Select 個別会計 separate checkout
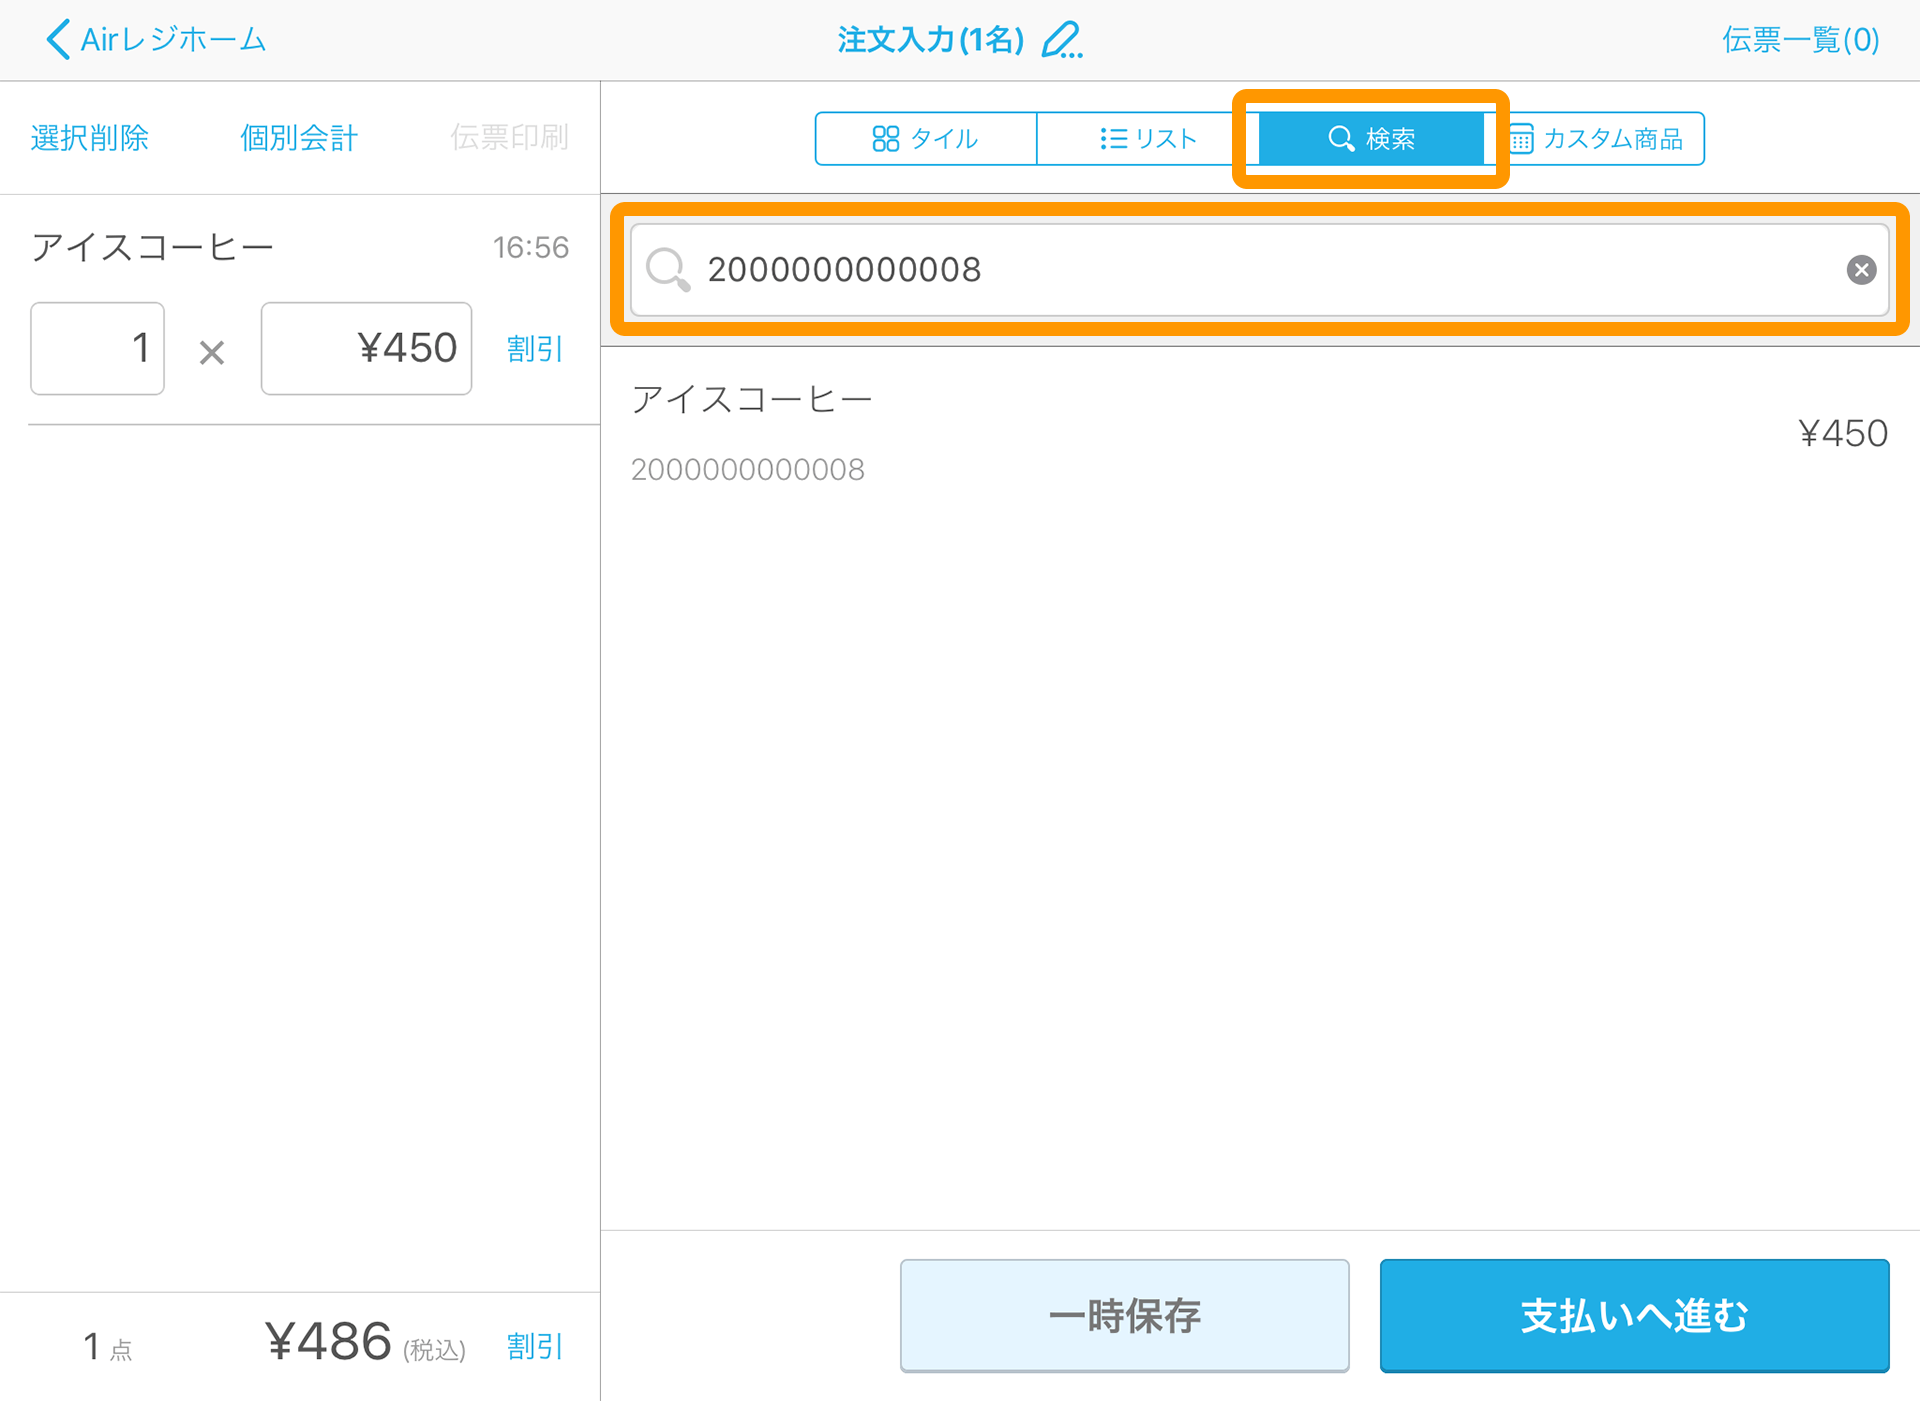The width and height of the screenshot is (1920, 1401). click(299, 137)
